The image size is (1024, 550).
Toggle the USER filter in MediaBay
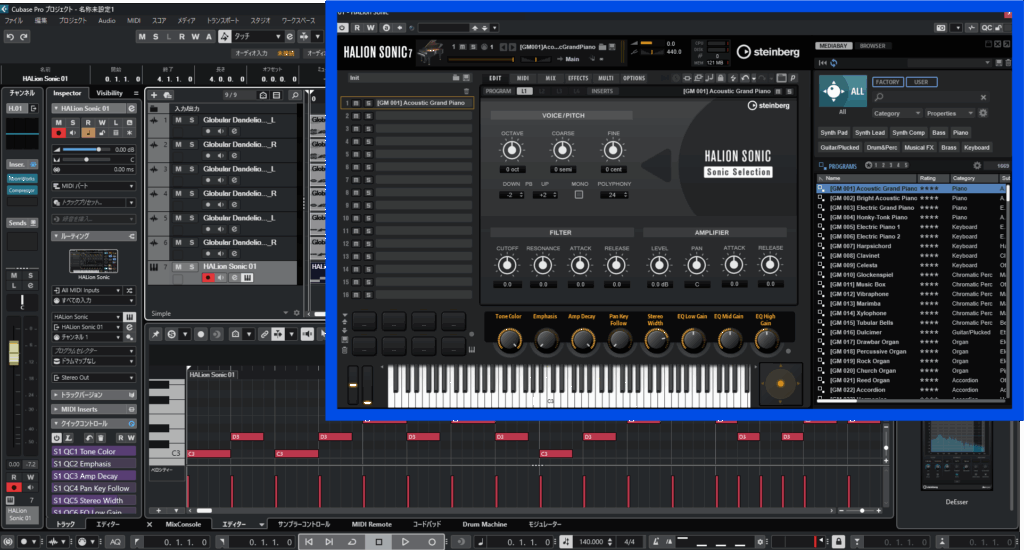pos(921,82)
